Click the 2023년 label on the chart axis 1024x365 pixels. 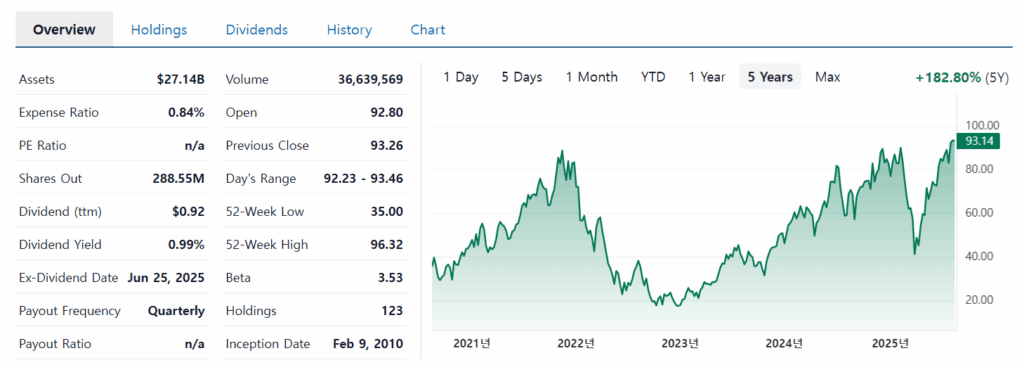(678, 343)
